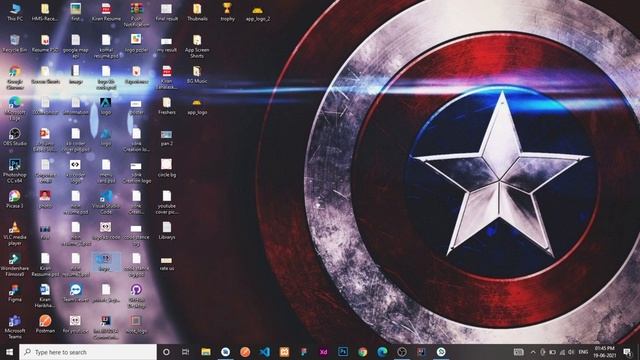Open TeamViewer desktop shortcut
The width and height of the screenshot is (640, 360).
click(76, 293)
